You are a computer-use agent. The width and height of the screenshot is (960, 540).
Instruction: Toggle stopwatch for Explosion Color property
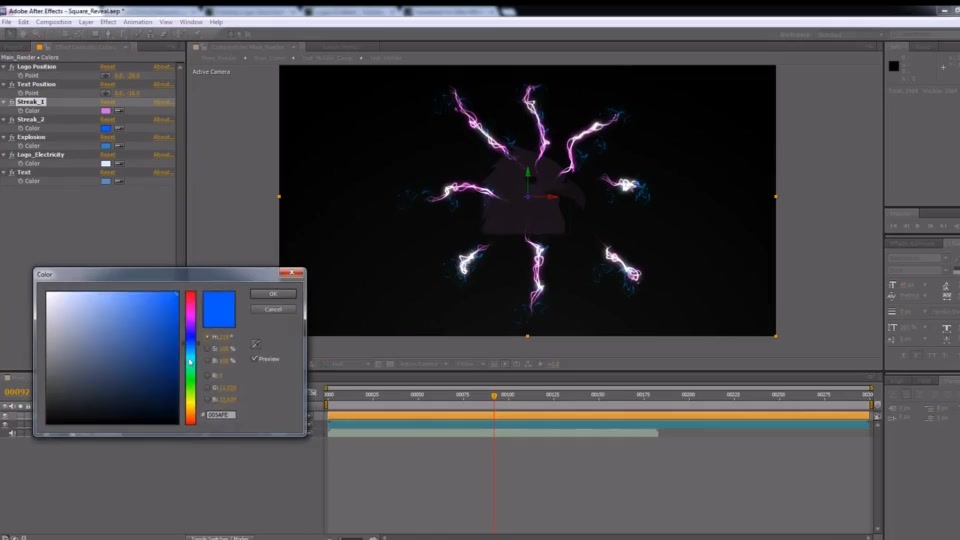[x=20, y=146]
